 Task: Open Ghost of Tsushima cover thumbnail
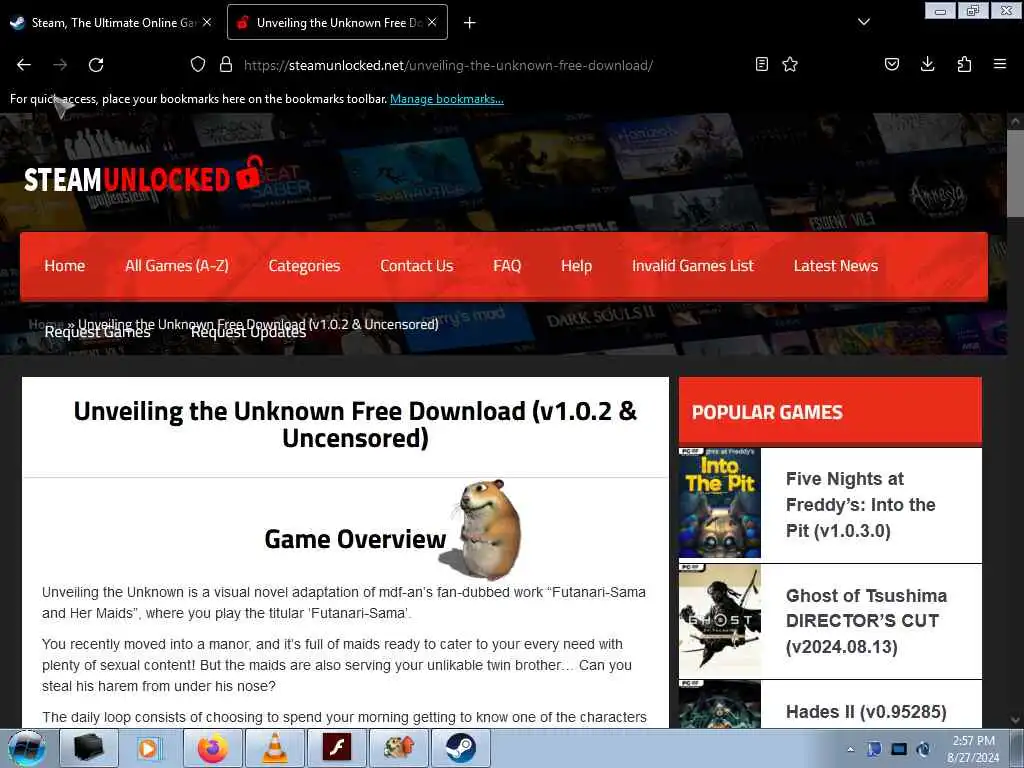(x=720, y=621)
